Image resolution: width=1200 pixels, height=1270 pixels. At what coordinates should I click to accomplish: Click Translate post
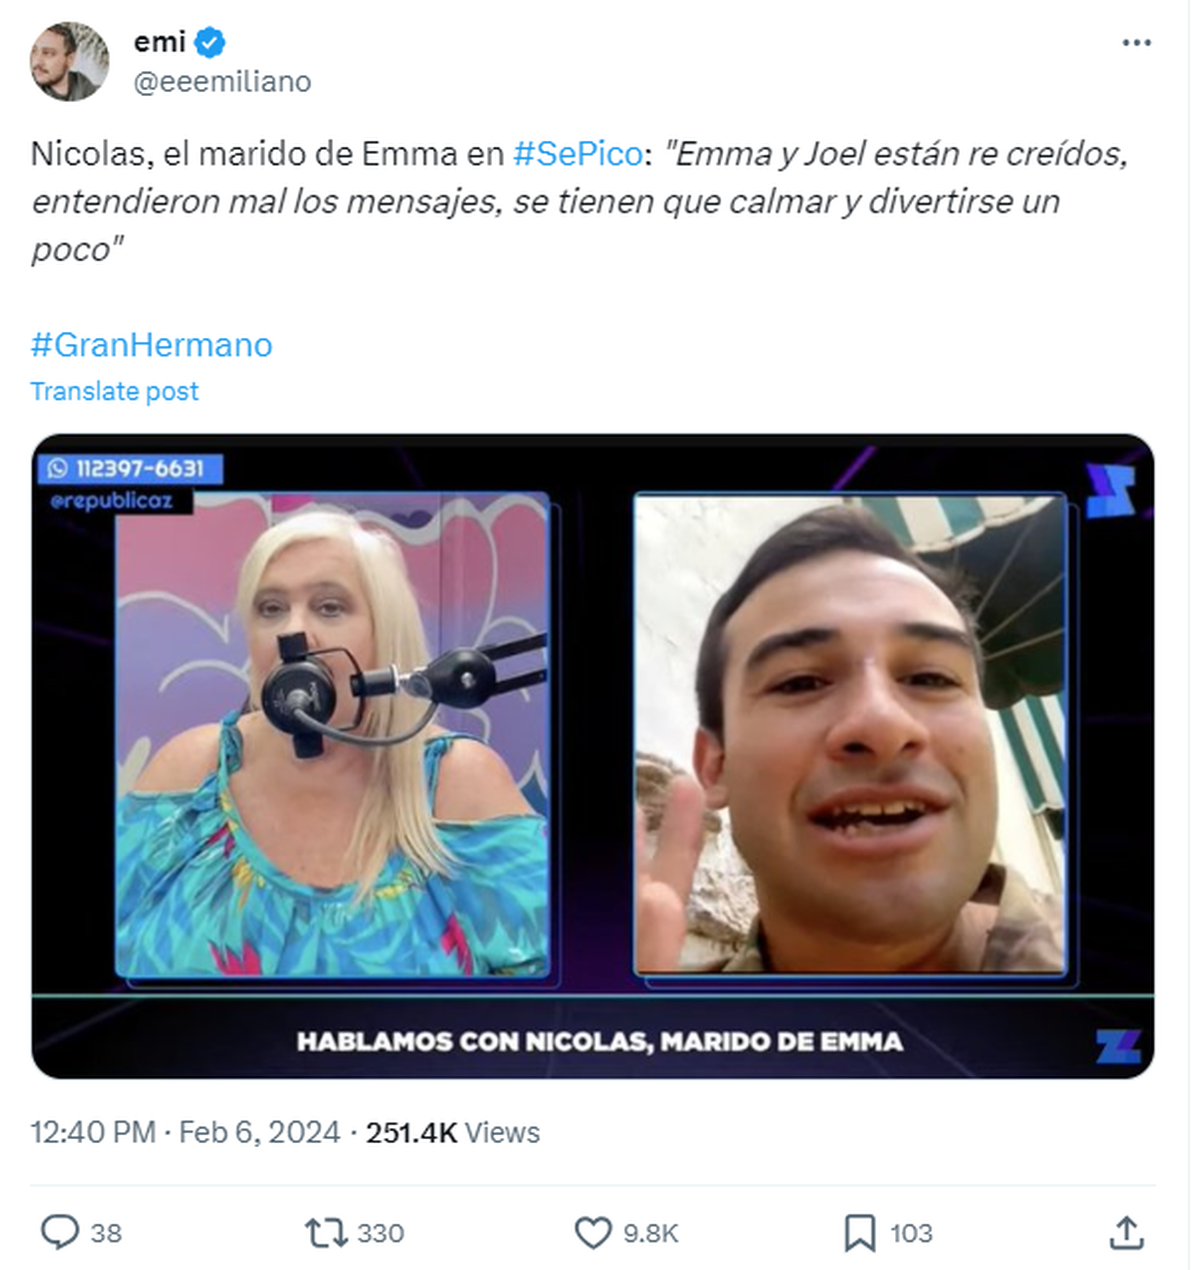[x=115, y=391]
